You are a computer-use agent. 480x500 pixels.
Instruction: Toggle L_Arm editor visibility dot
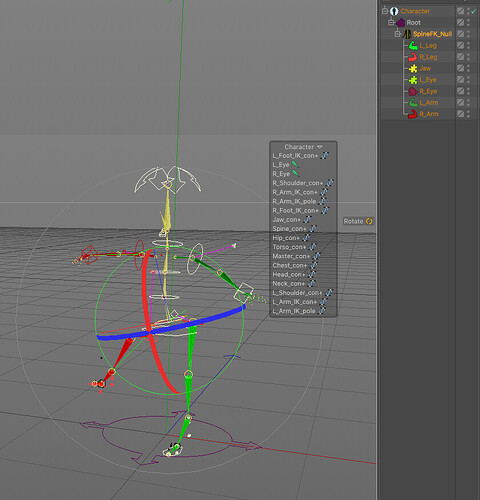click(468, 101)
